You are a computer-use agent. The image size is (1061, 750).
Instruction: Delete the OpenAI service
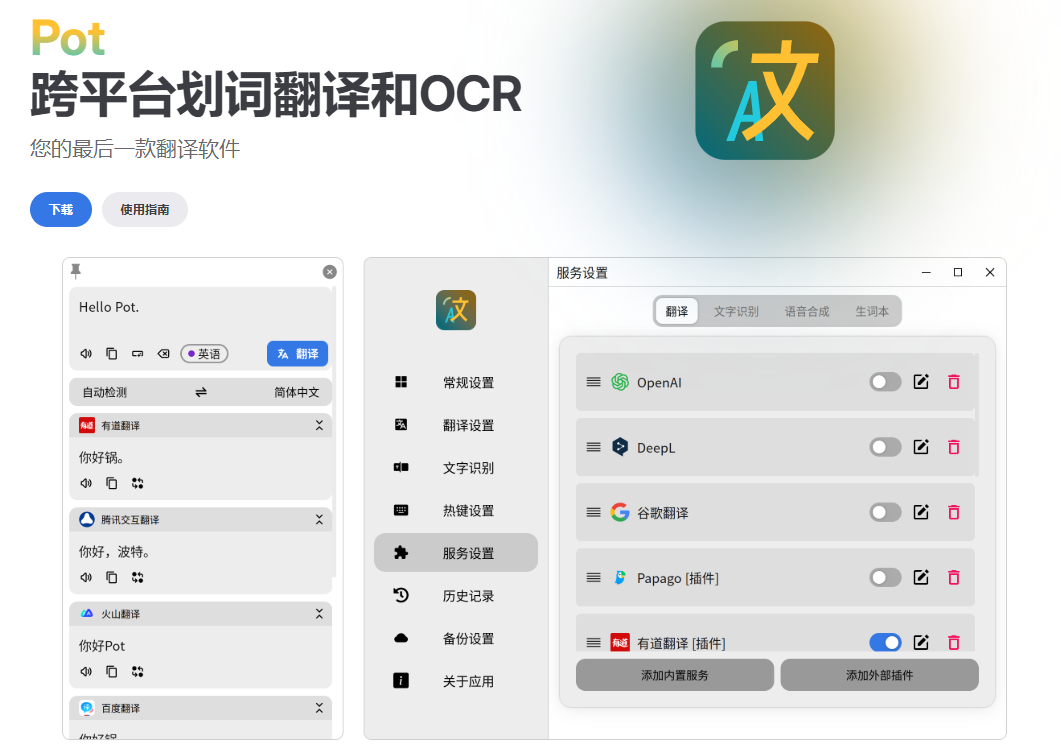click(x=954, y=382)
